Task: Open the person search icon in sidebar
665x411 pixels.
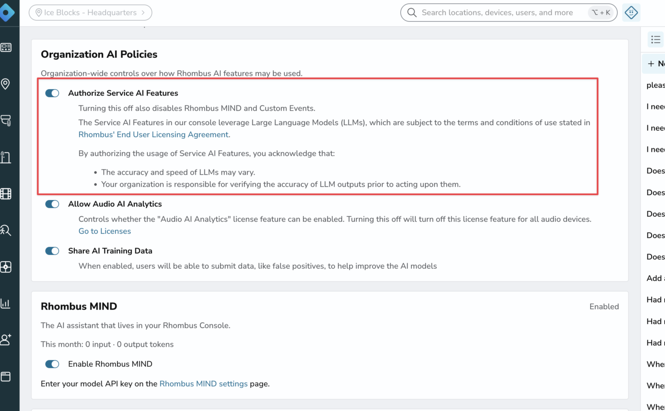Action: pos(6,230)
